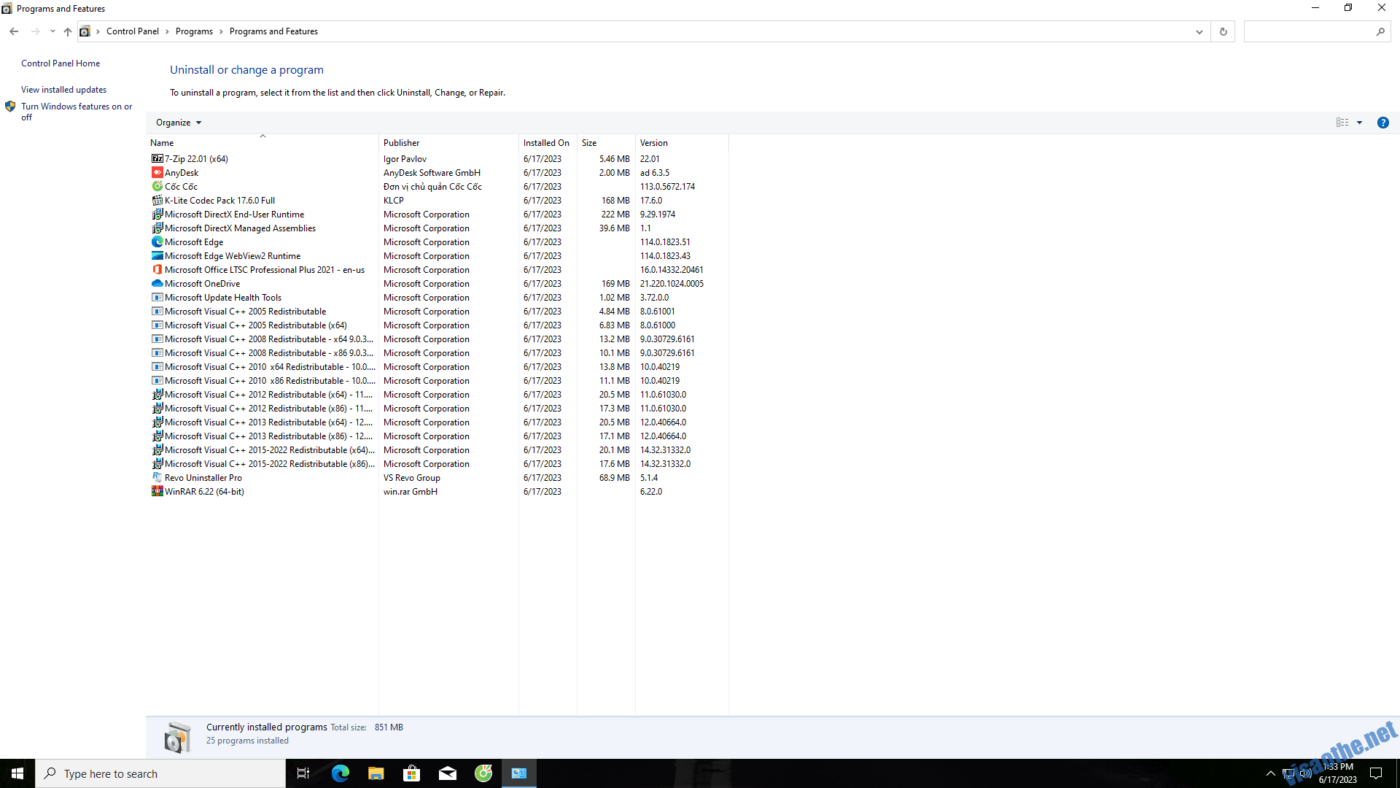
Task: Select the Revo Uninstaller Pro icon
Action: pyautogui.click(x=157, y=477)
